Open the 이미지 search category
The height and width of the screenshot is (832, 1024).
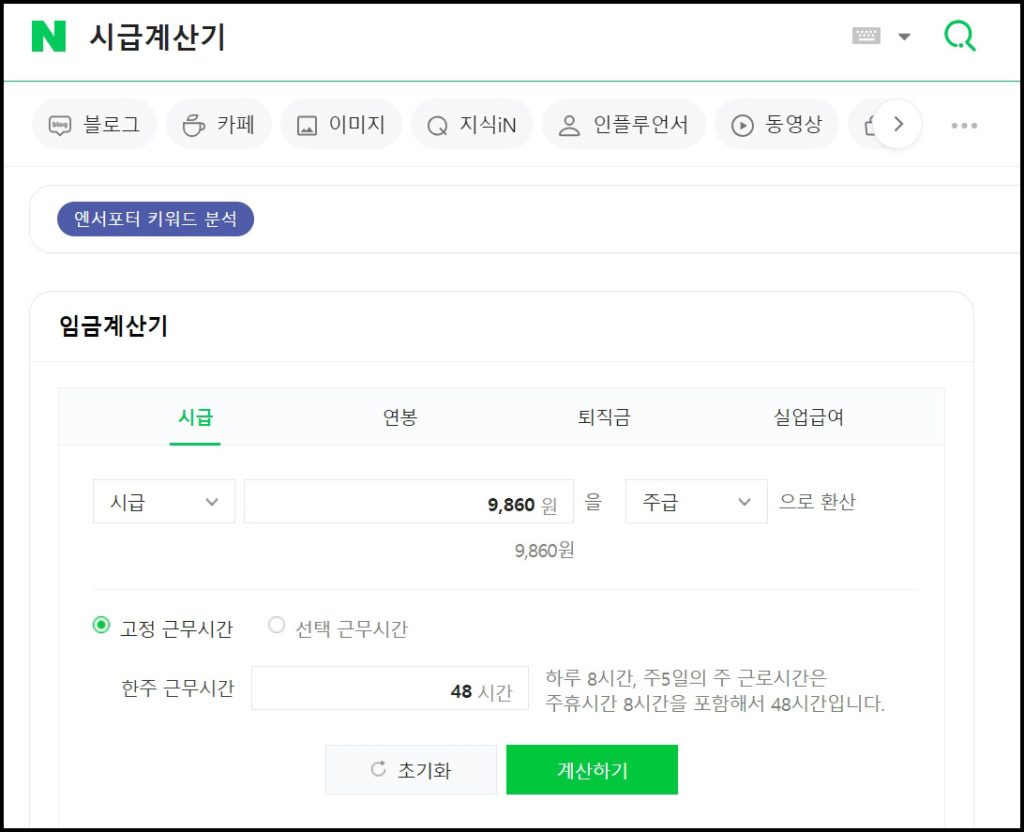coord(341,125)
